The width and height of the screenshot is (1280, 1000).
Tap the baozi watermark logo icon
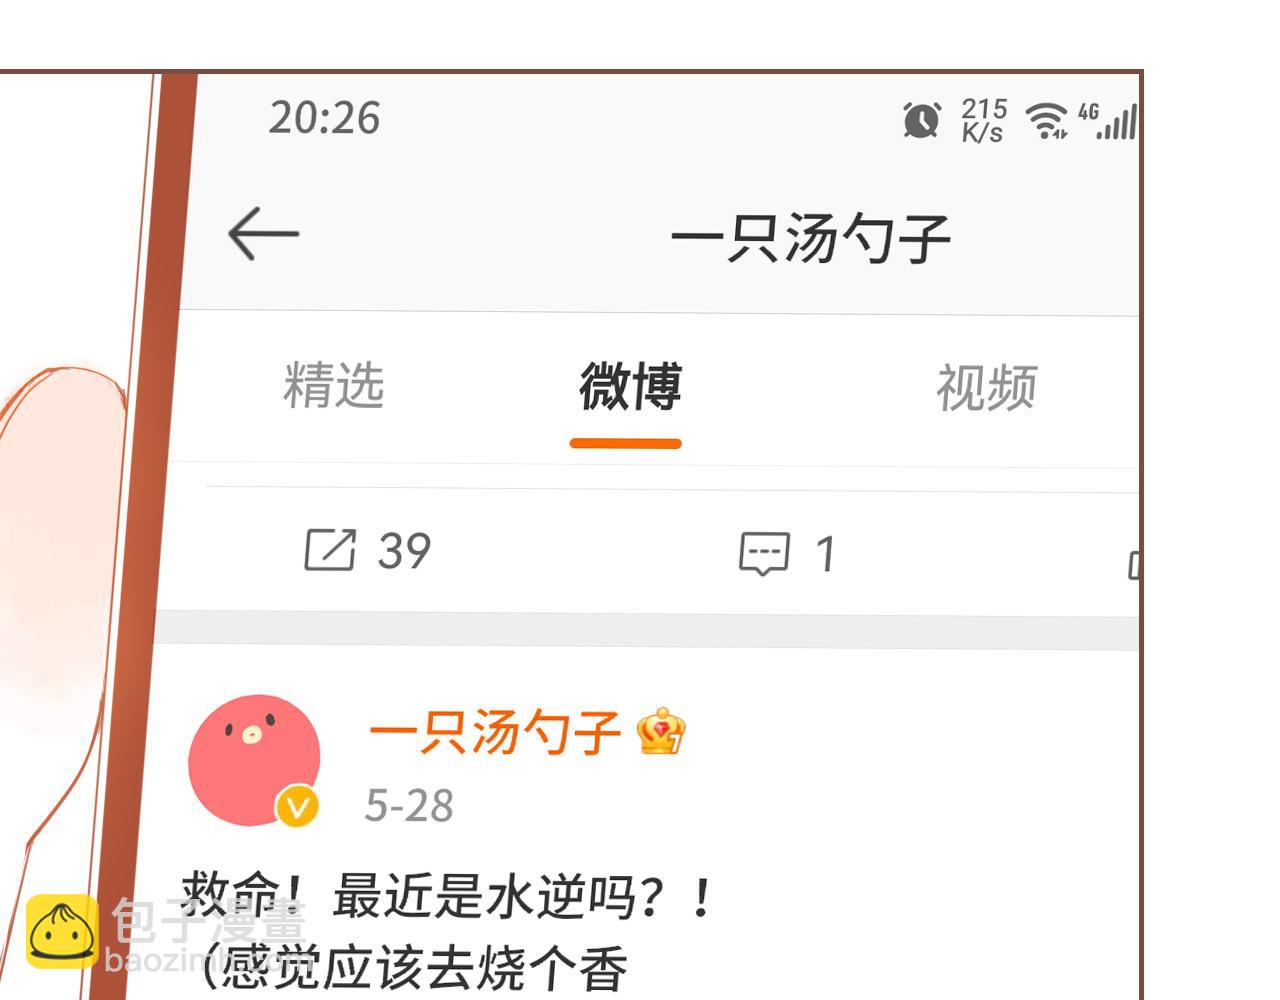62,932
